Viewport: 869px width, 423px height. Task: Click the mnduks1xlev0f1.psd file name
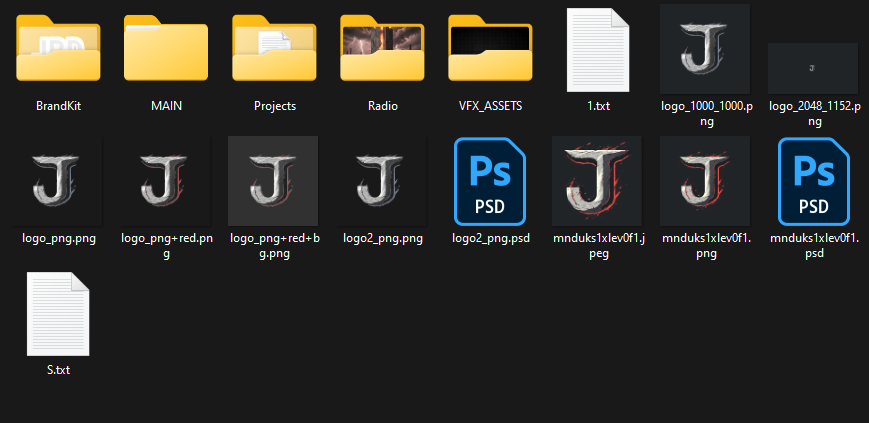click(814, 247)
